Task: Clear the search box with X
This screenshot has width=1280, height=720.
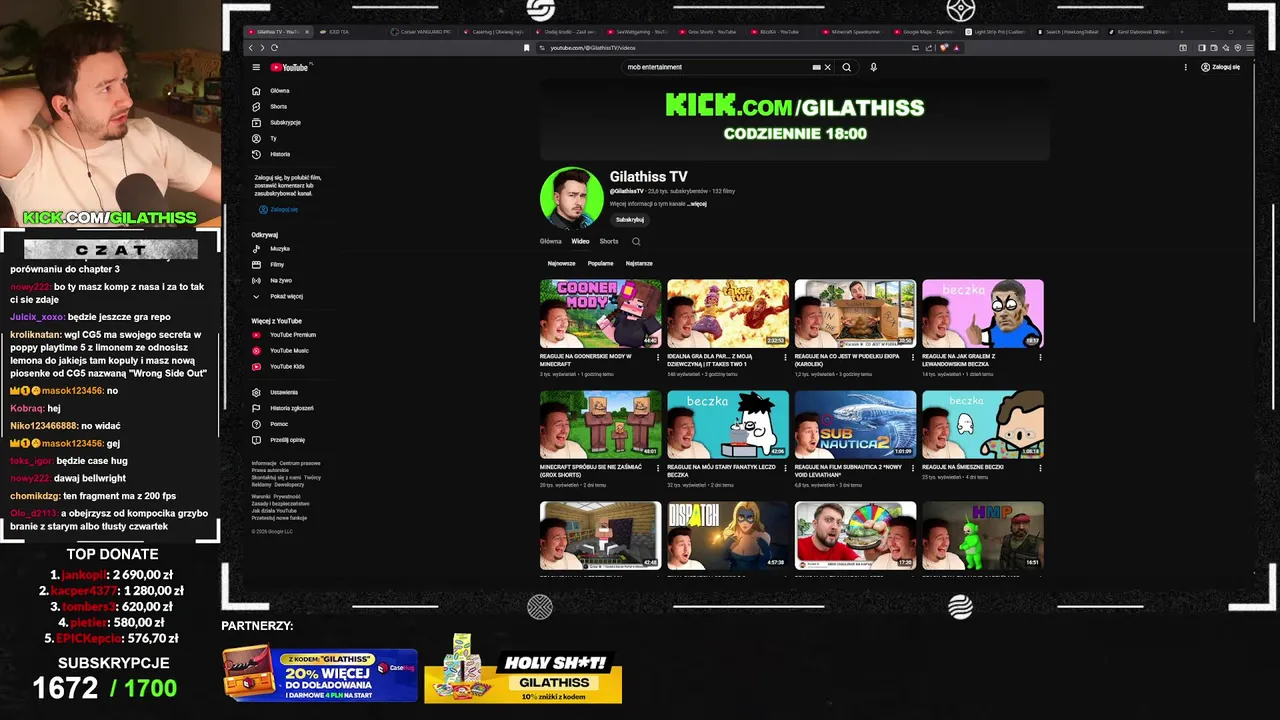Action: coord(827,67)
